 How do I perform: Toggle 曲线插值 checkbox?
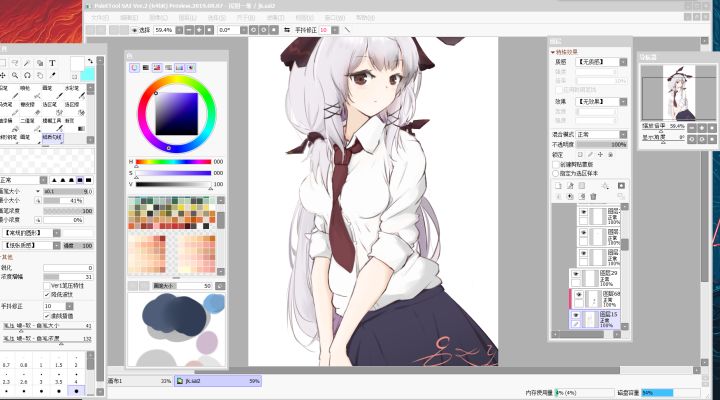[x=47, y=316]
